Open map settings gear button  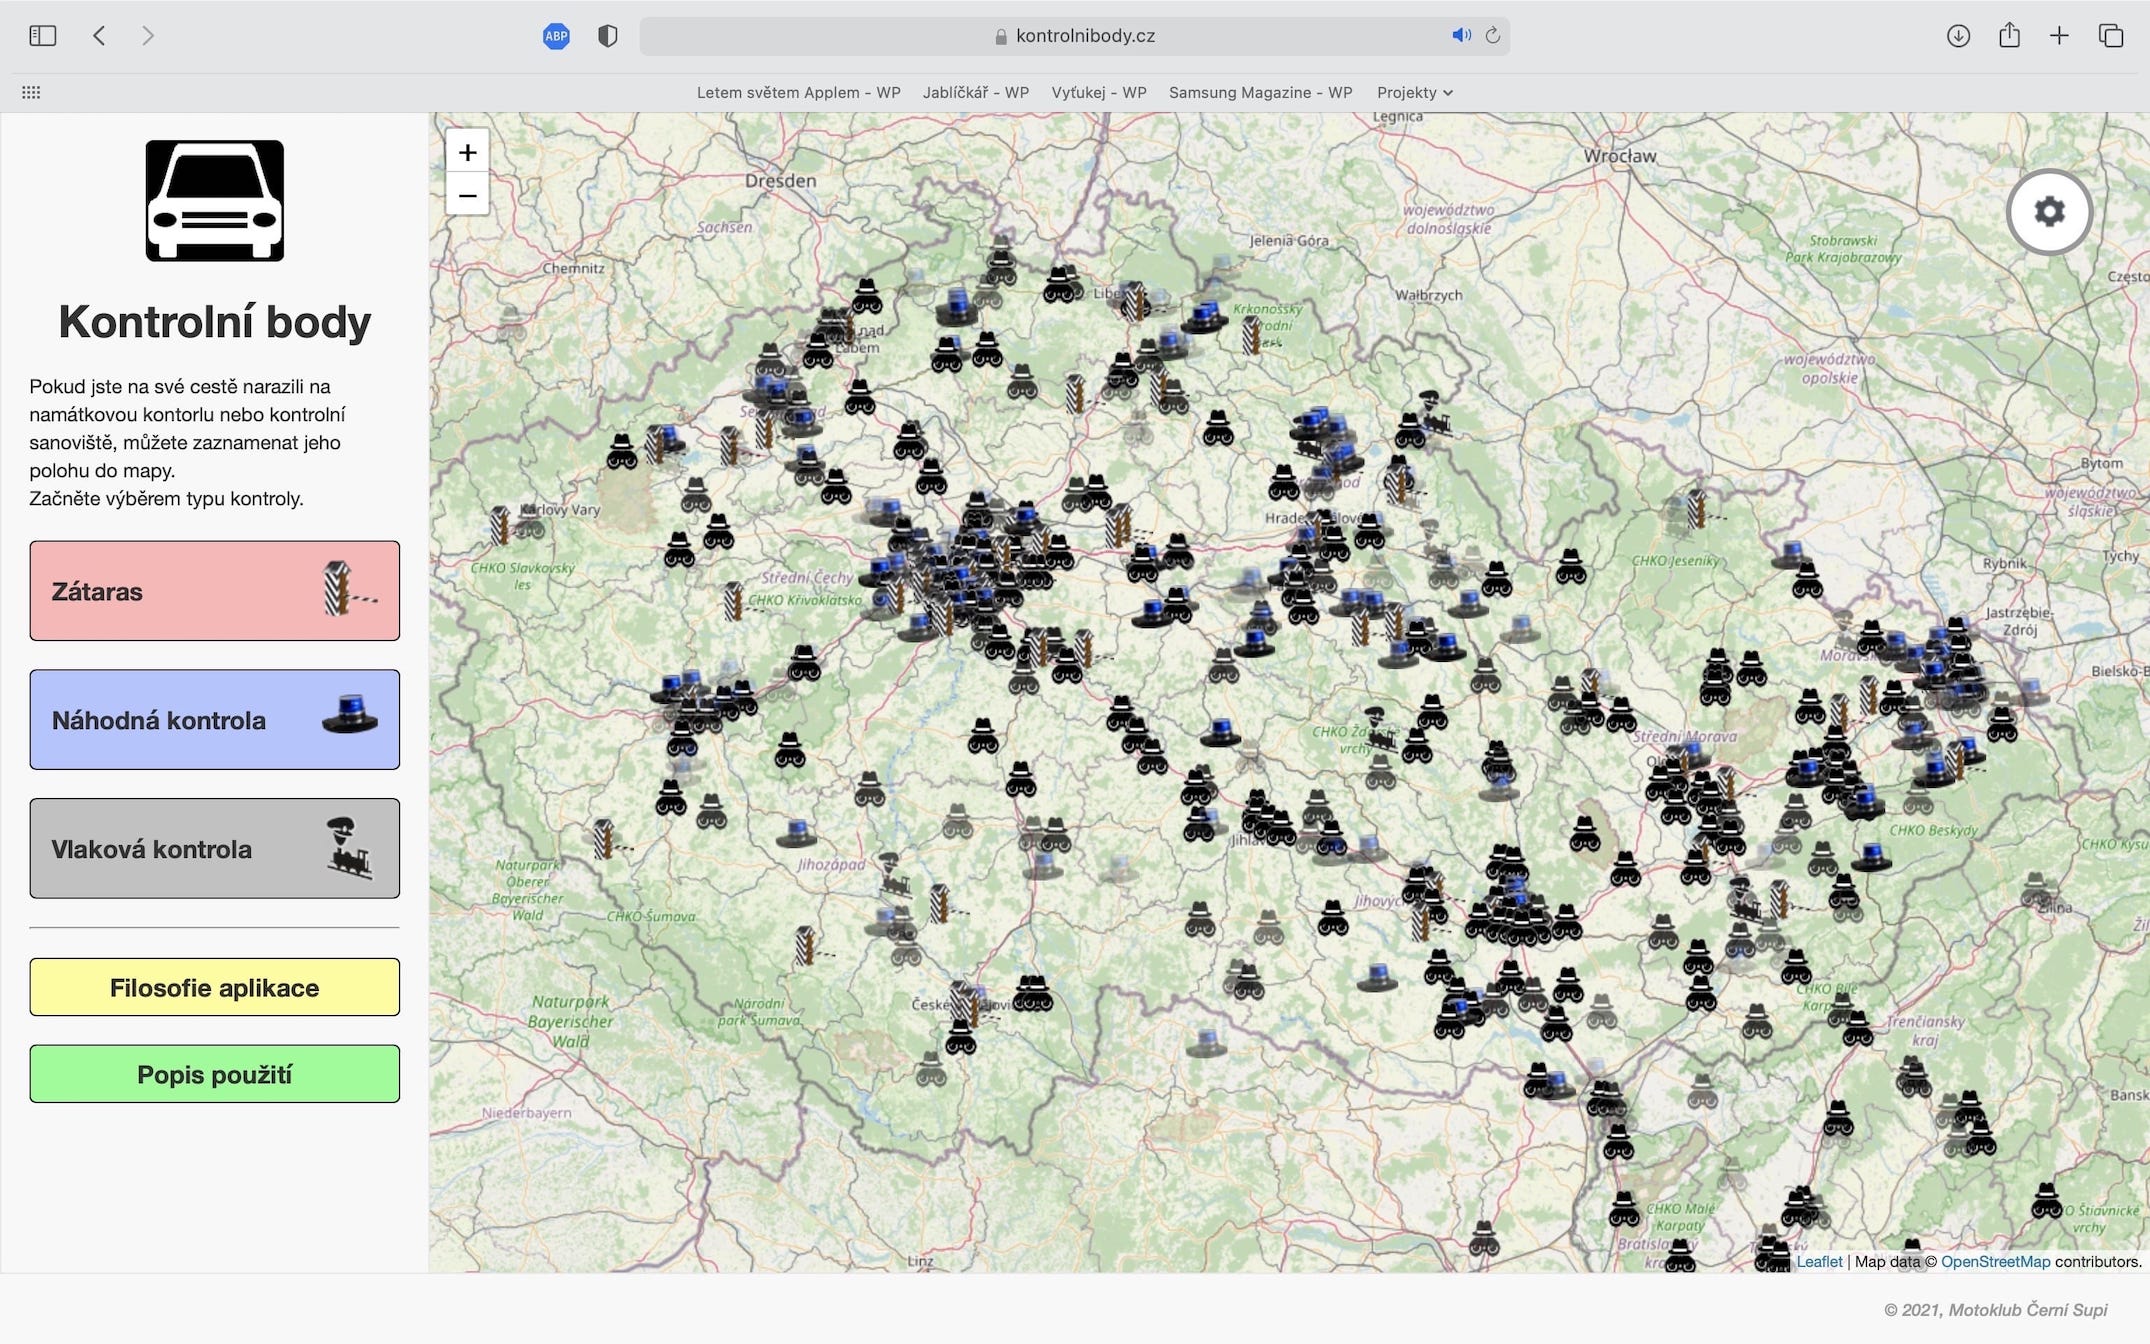[2049, 212]
